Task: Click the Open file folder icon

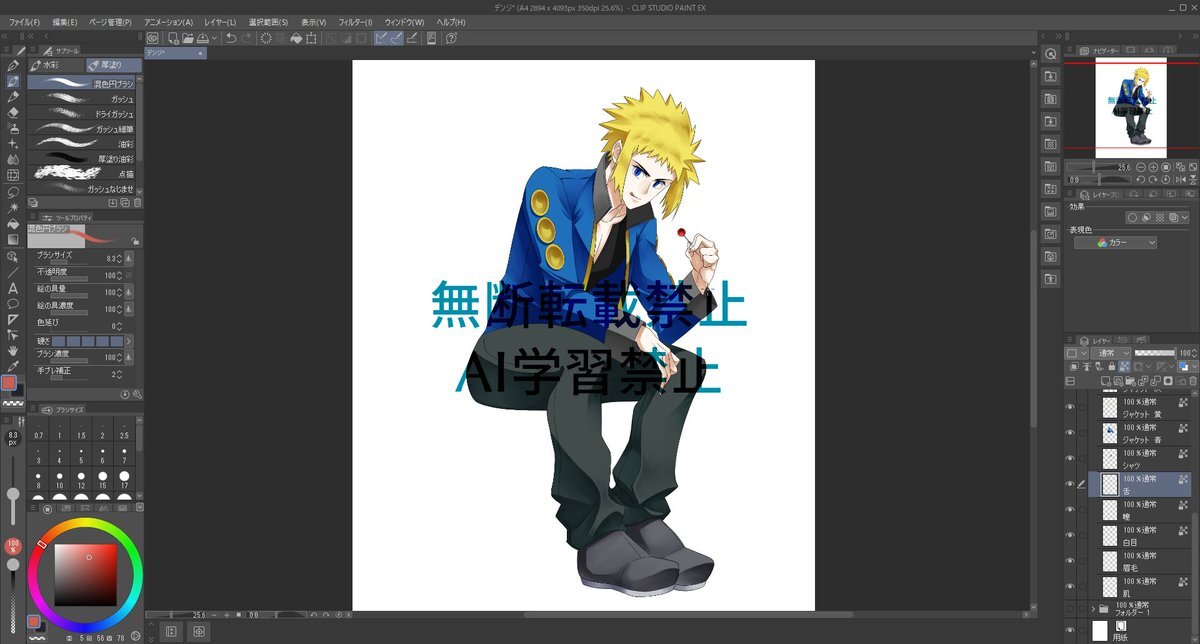Action: [x=187, y=38]
